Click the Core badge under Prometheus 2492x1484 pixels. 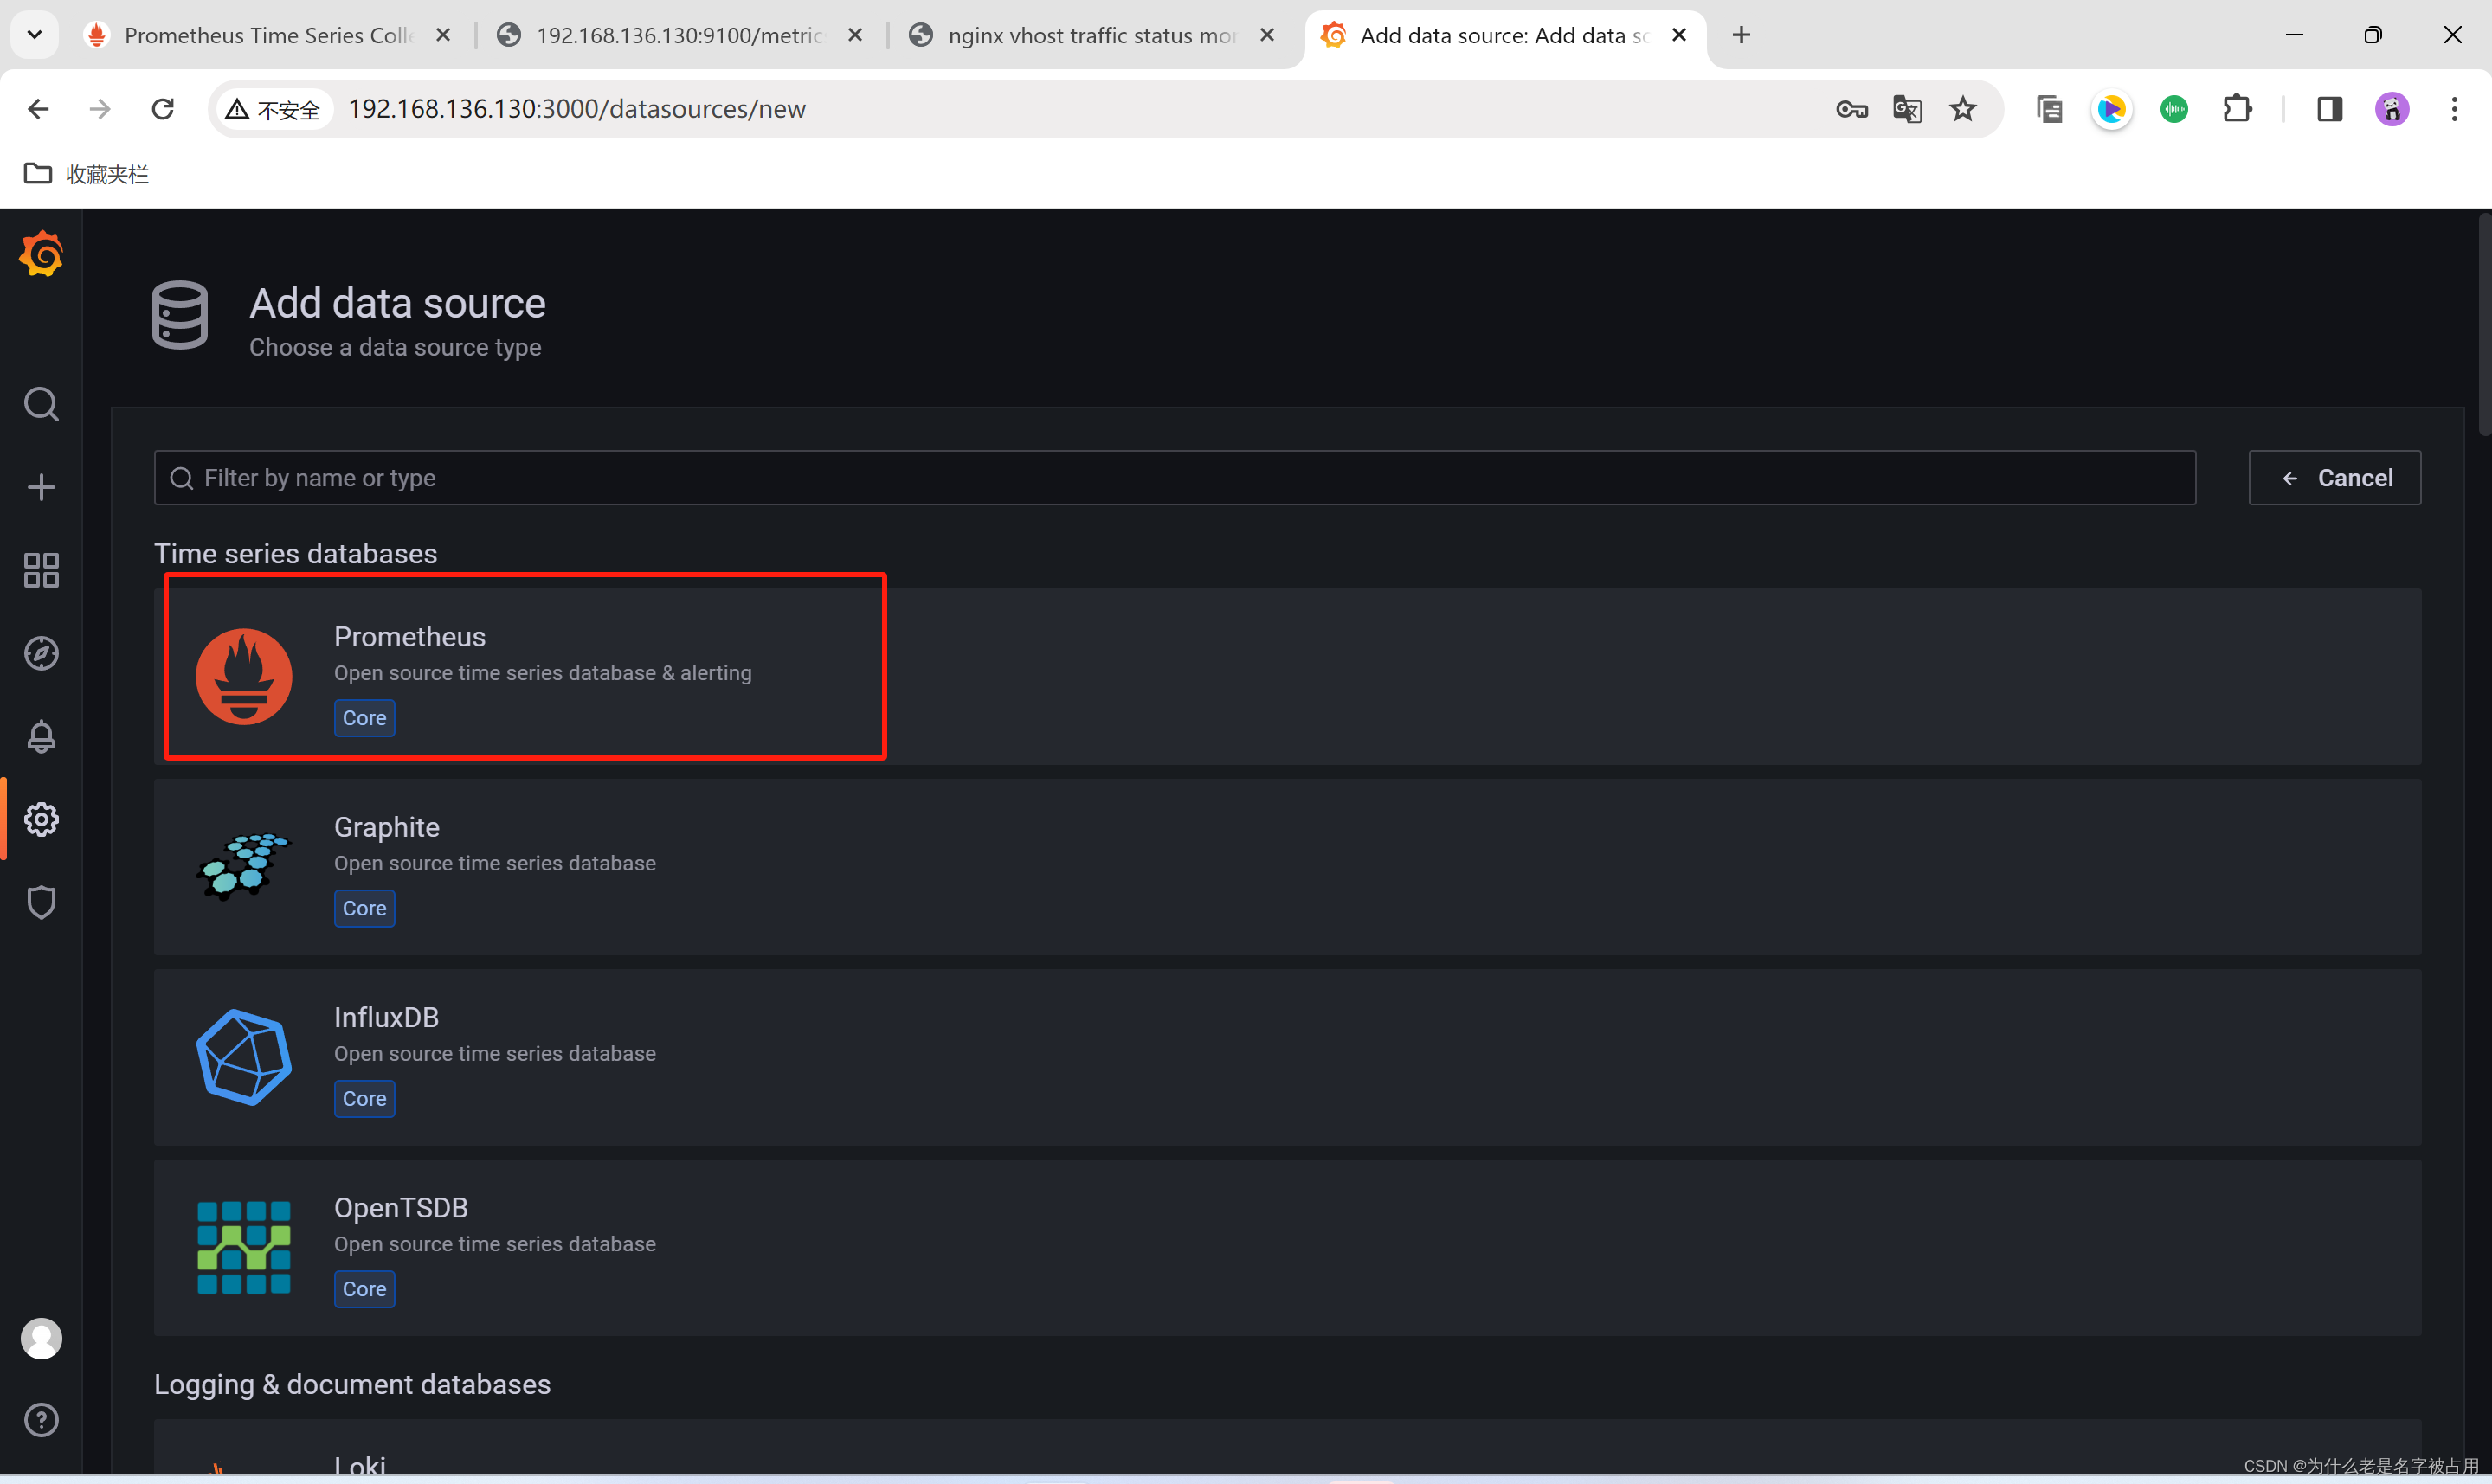pyautogui.click(x=364, y=718)
